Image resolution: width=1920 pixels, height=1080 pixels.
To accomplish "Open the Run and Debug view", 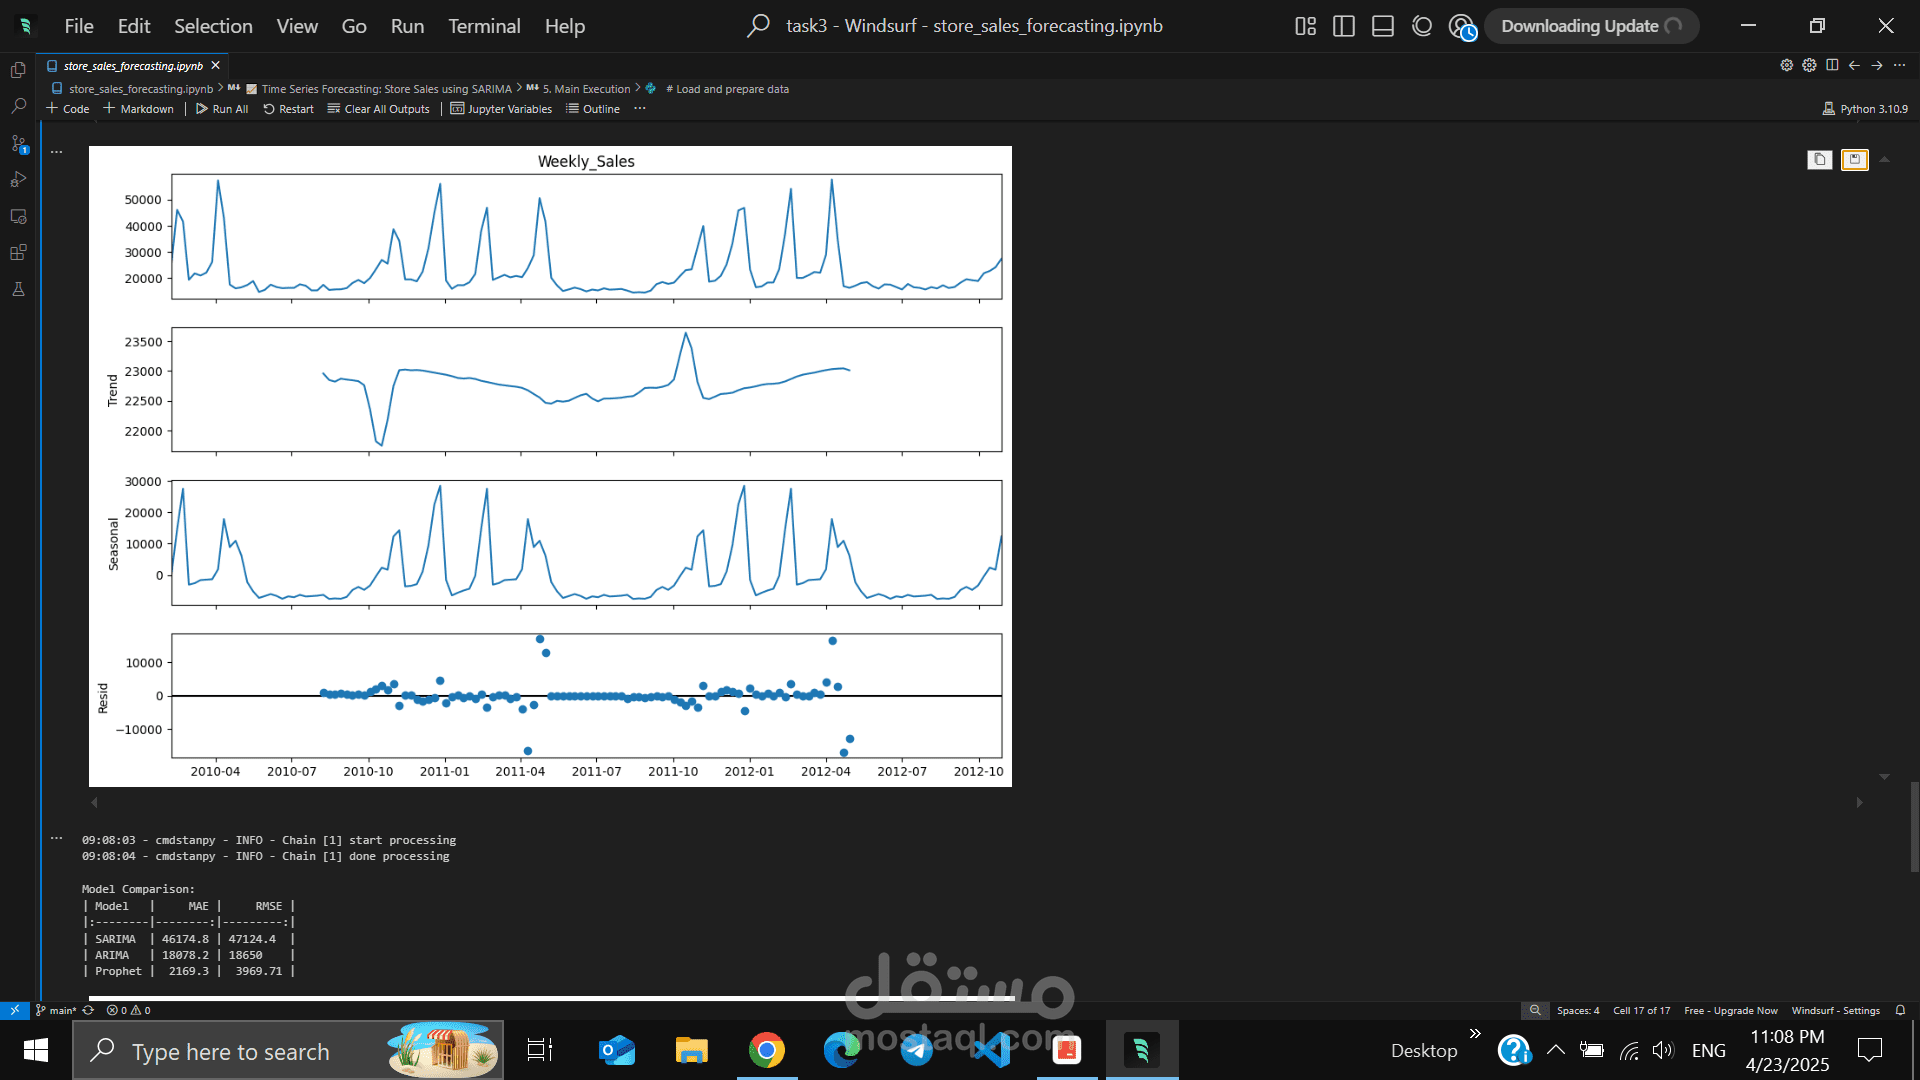I will (x=18, y=180).
